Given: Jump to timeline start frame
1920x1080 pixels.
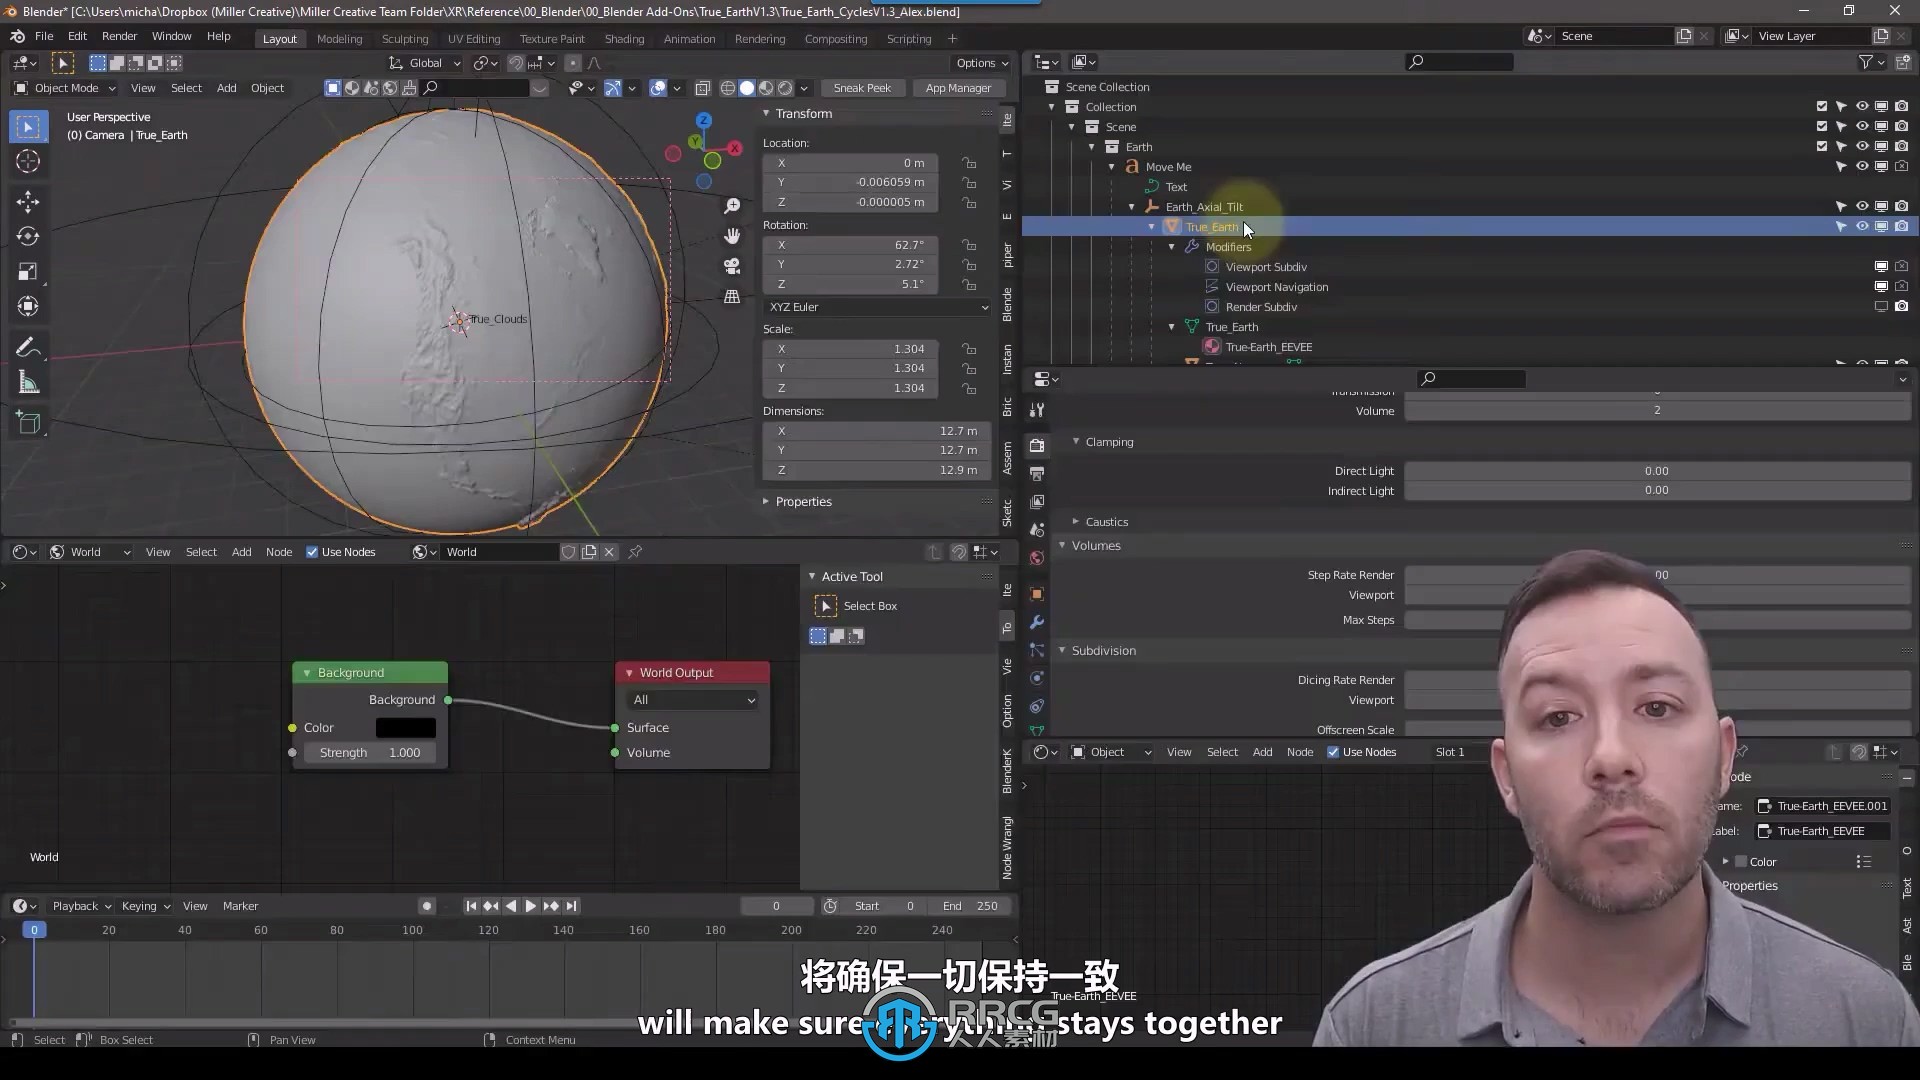Looking at the screenshot, I should pyautogui.click(x=471, y=906).
